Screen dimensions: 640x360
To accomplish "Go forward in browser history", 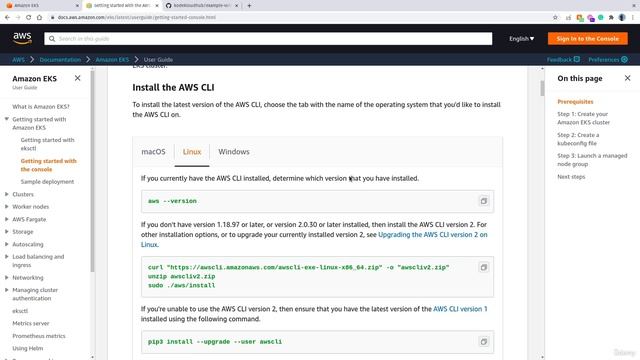I will tap(18, 17).
